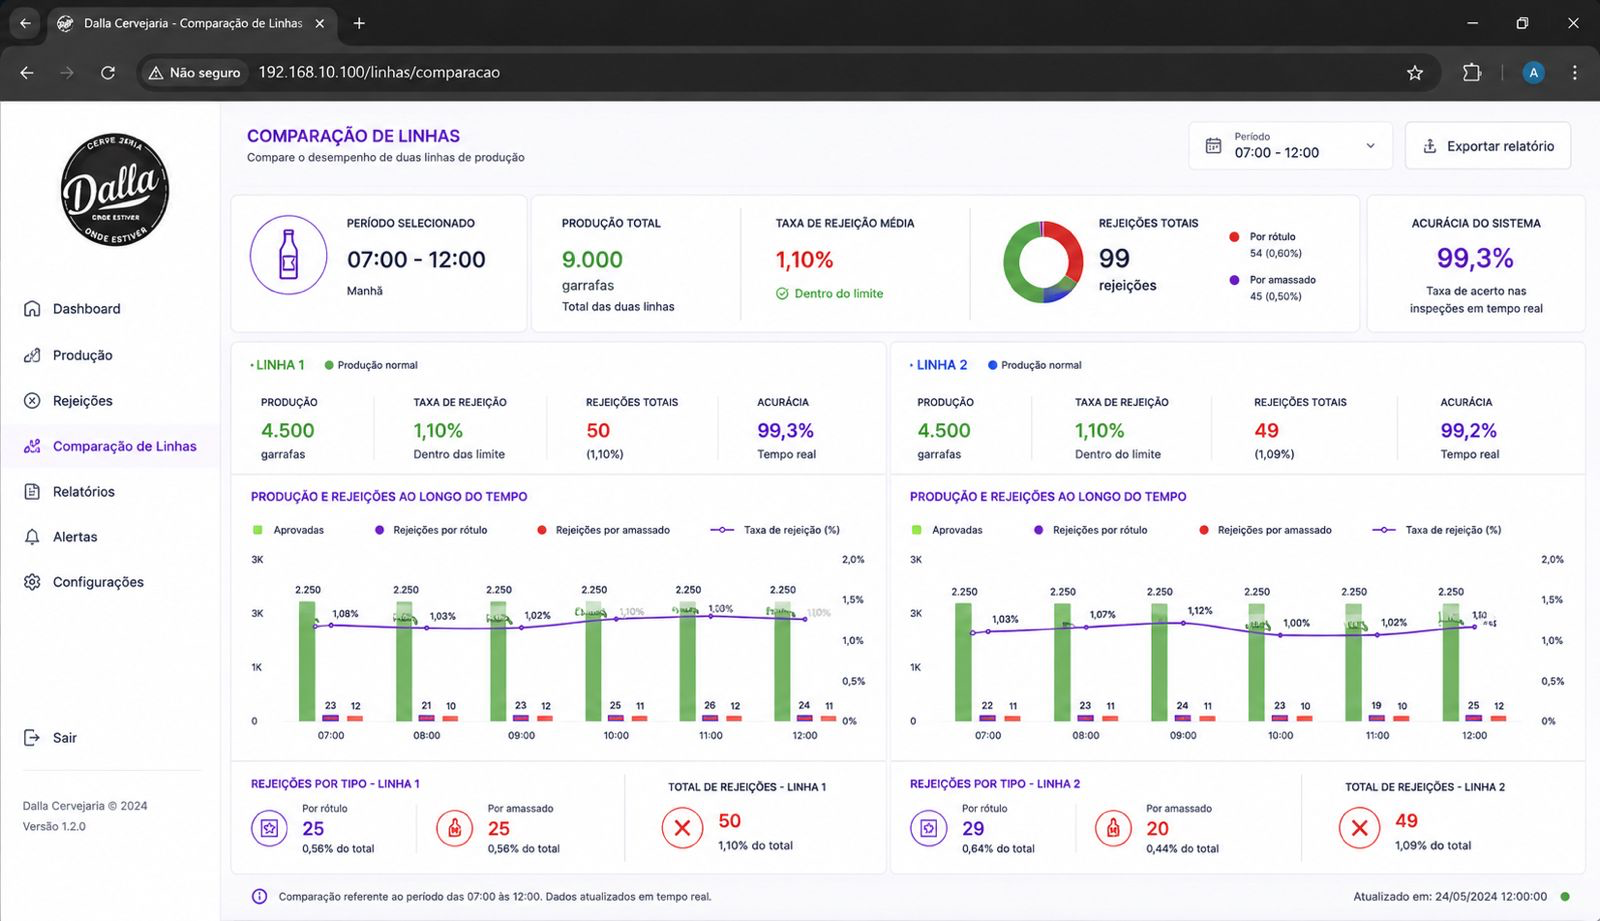The width and height of the screenshot is (1600, 921).
Task: Click the export upload icon
Action: [x=1430, y=146]
